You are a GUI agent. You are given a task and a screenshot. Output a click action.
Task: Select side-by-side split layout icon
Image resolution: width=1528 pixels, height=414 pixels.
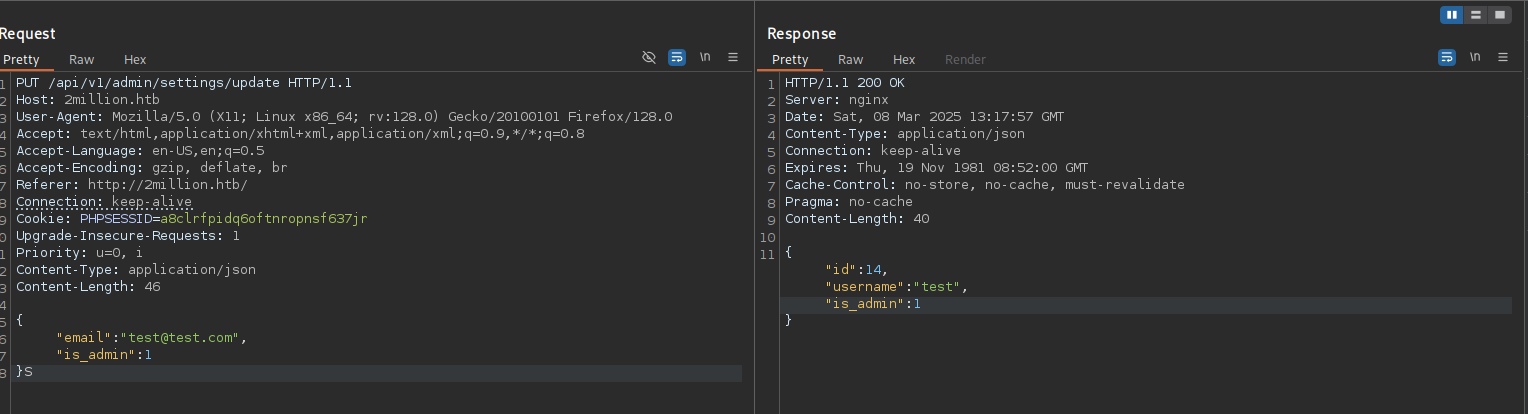[x=1452, y=15]
